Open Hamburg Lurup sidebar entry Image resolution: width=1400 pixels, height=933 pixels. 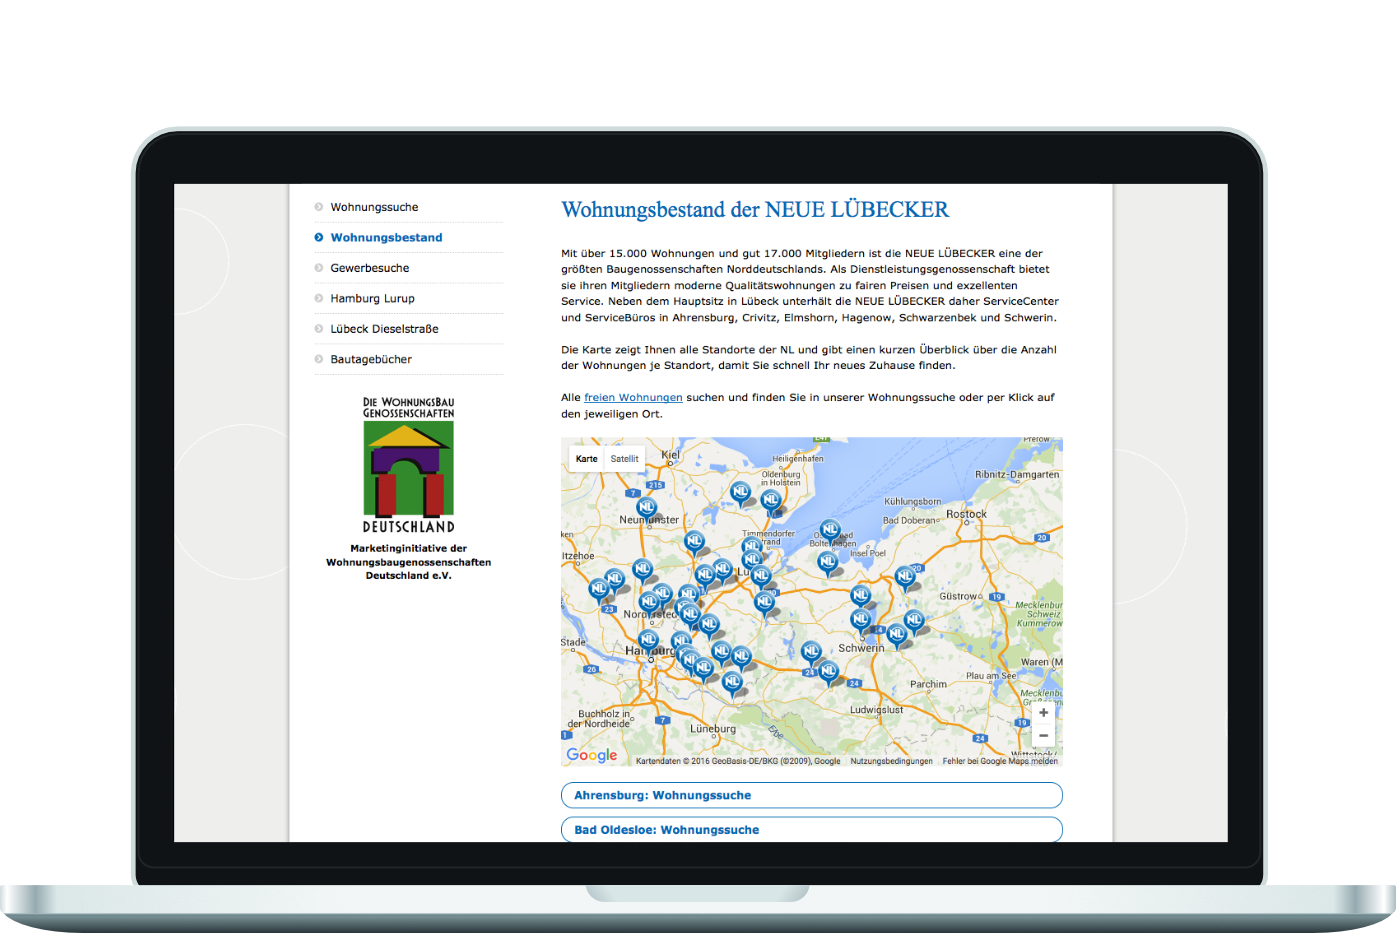click(372, 298)
